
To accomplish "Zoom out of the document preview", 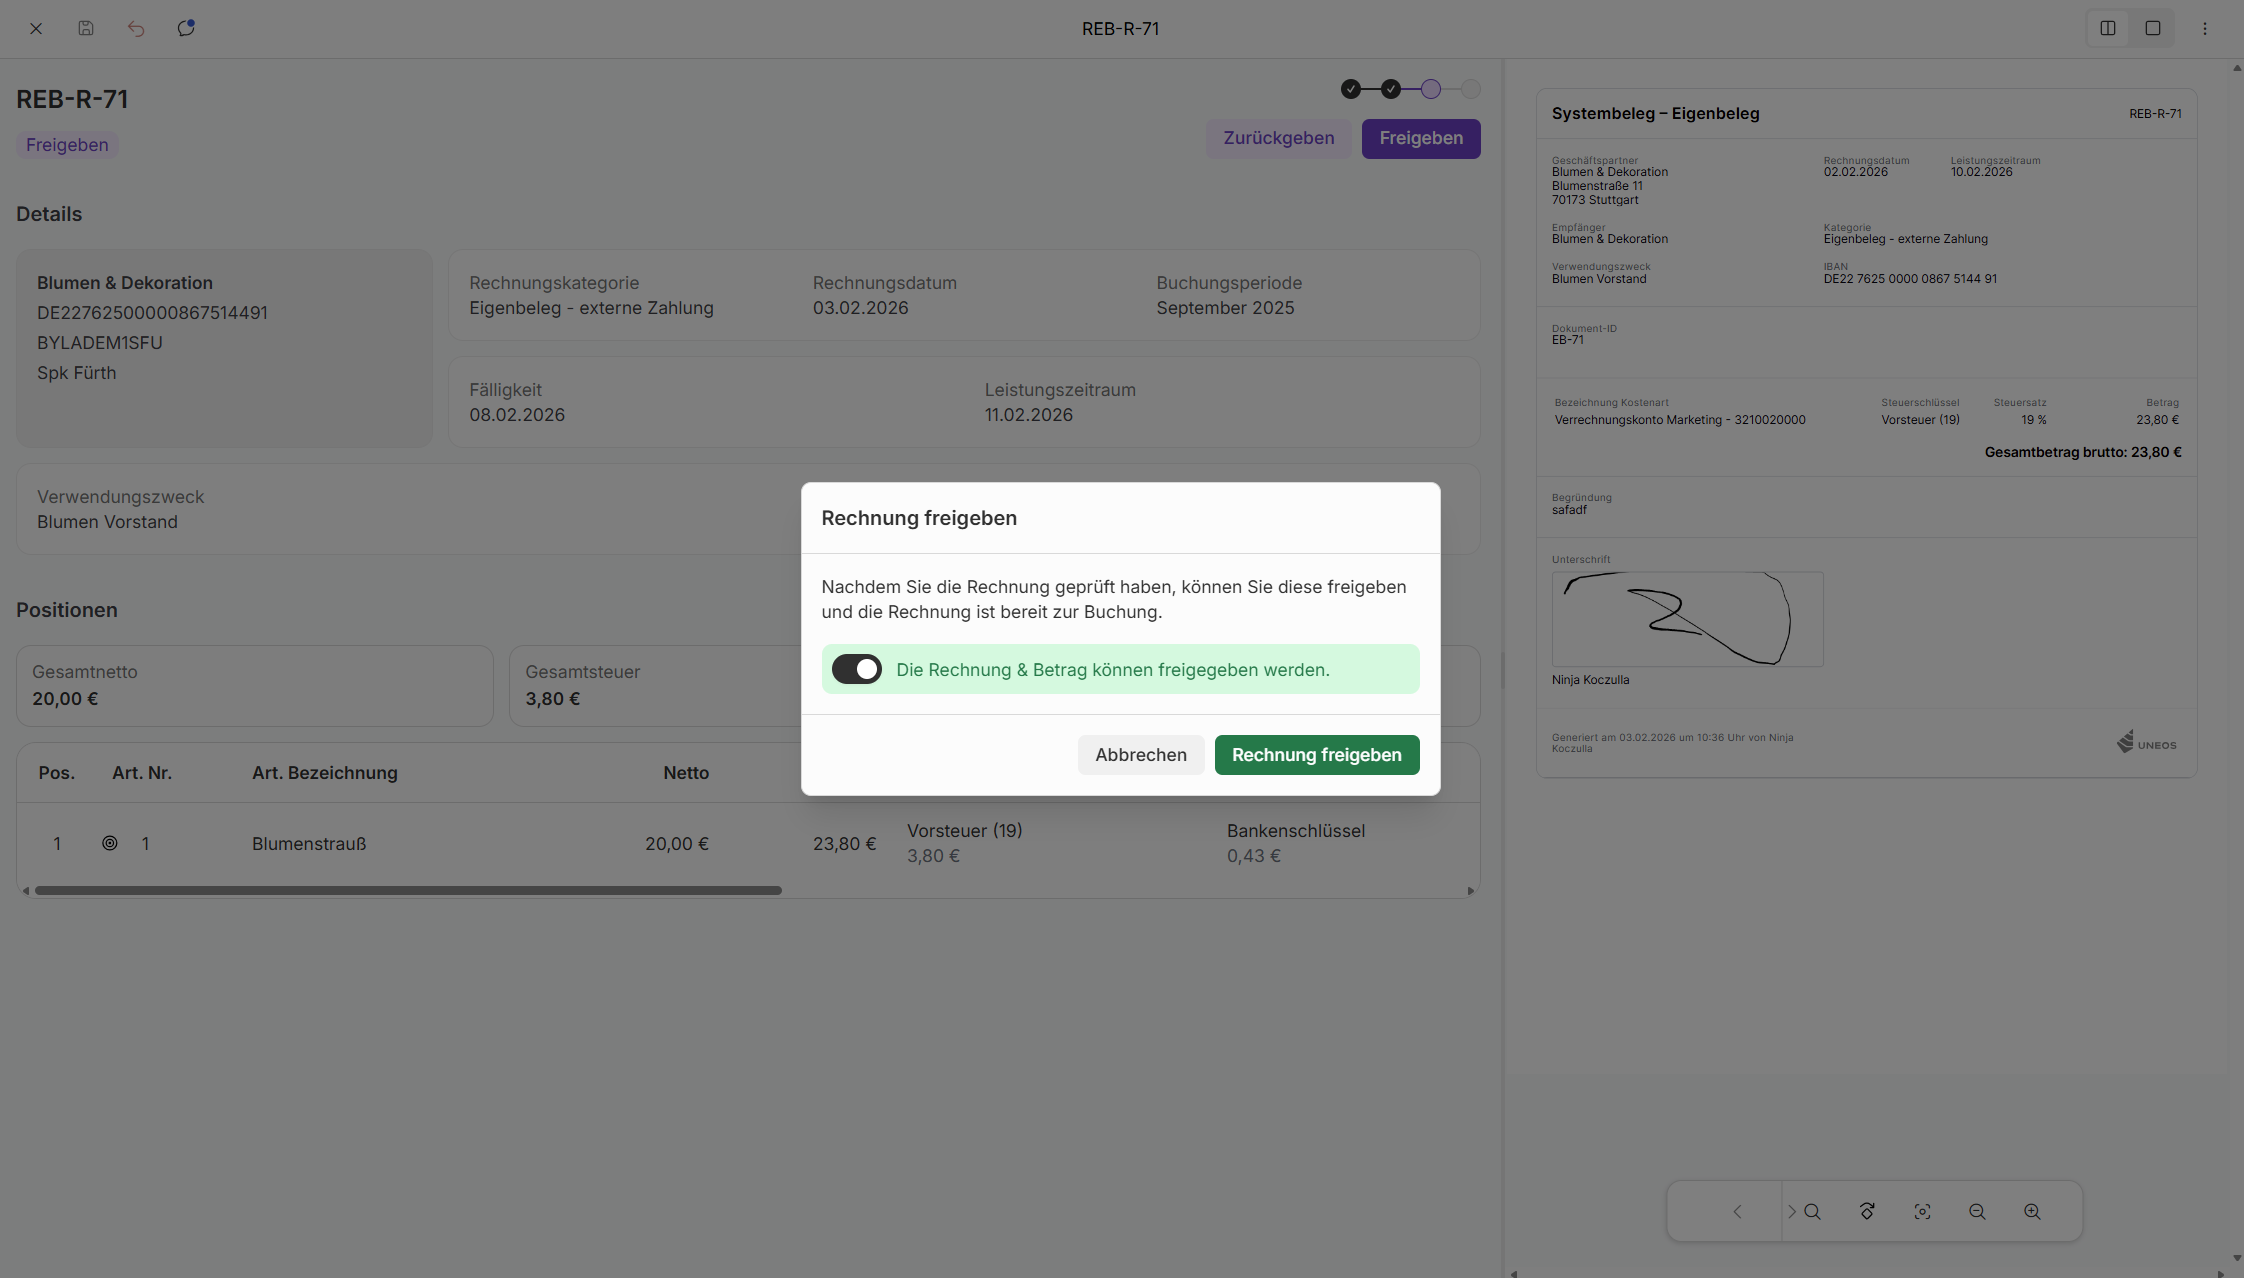I will click(x=1977, y=1211).
